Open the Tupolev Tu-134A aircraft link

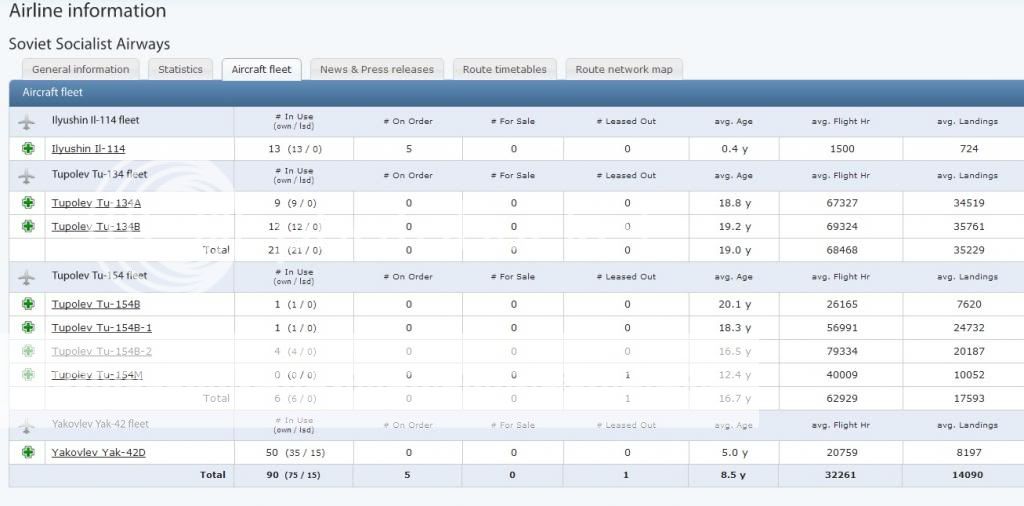pyautogui.click(x=96, y=203)
